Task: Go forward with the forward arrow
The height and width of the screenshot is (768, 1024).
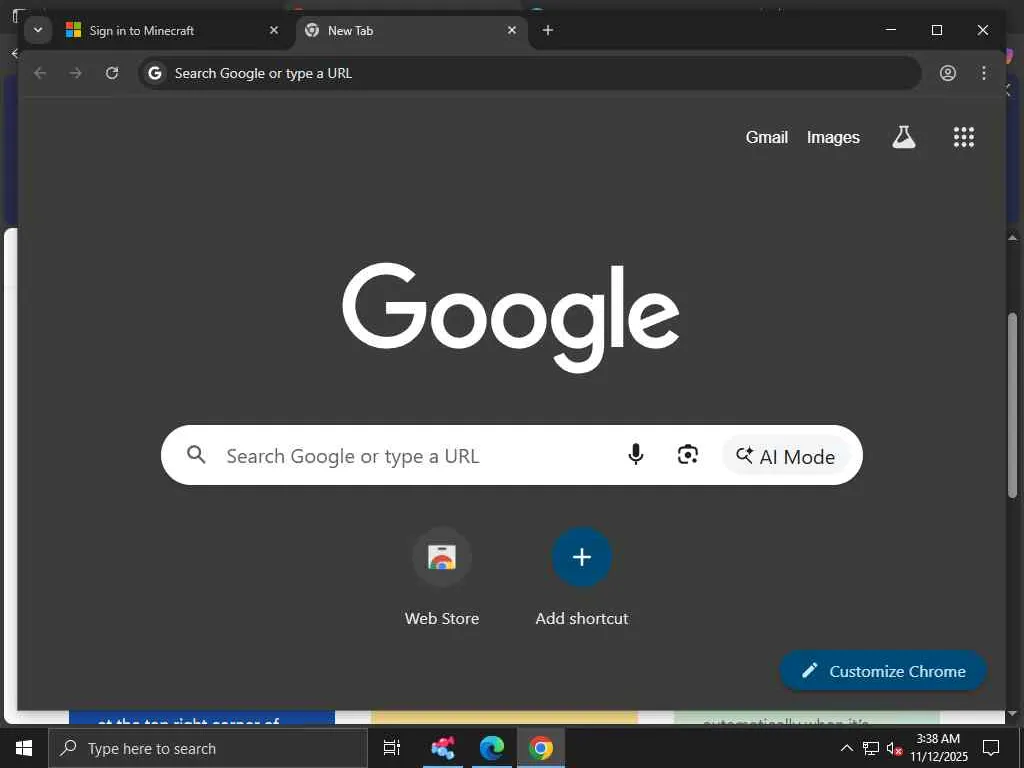Action: (x=76, y=73)
